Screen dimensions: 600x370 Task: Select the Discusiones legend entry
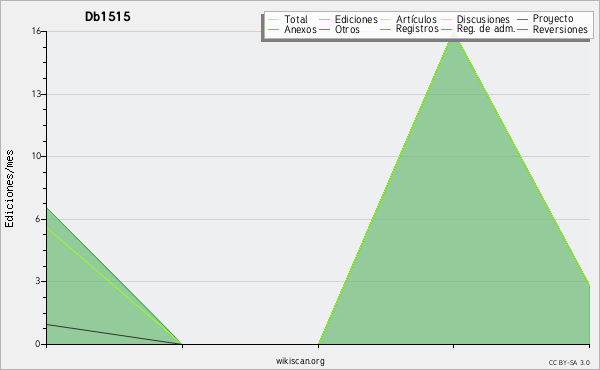(483, 19)
